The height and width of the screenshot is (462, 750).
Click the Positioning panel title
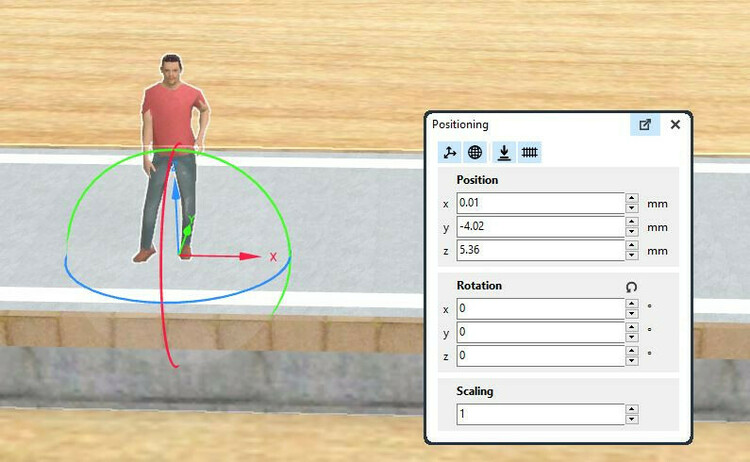point(460,125)
